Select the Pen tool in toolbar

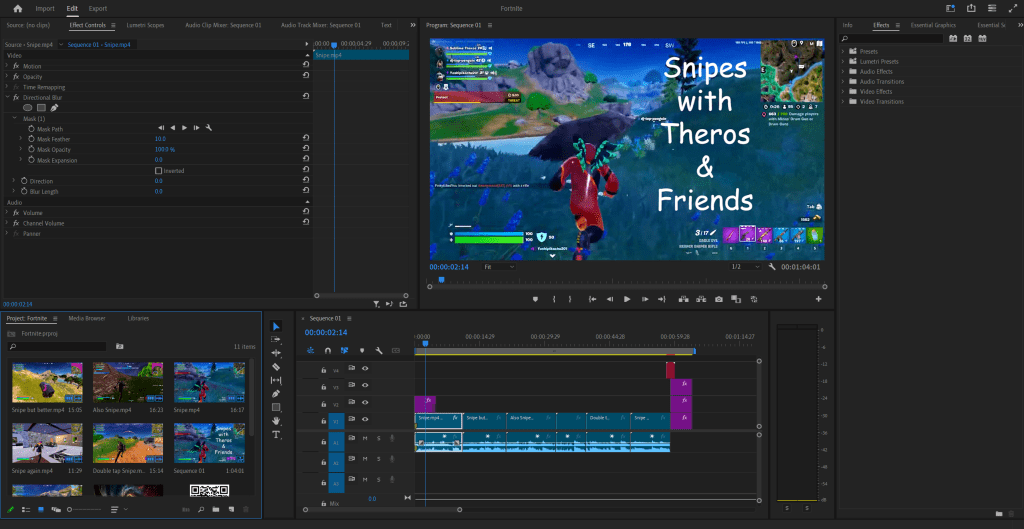point(276,393)
